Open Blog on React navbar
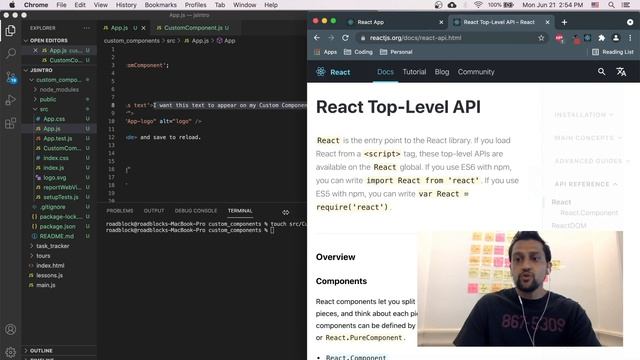The width and height of the screenshot is (640, 360). (442, 72)
